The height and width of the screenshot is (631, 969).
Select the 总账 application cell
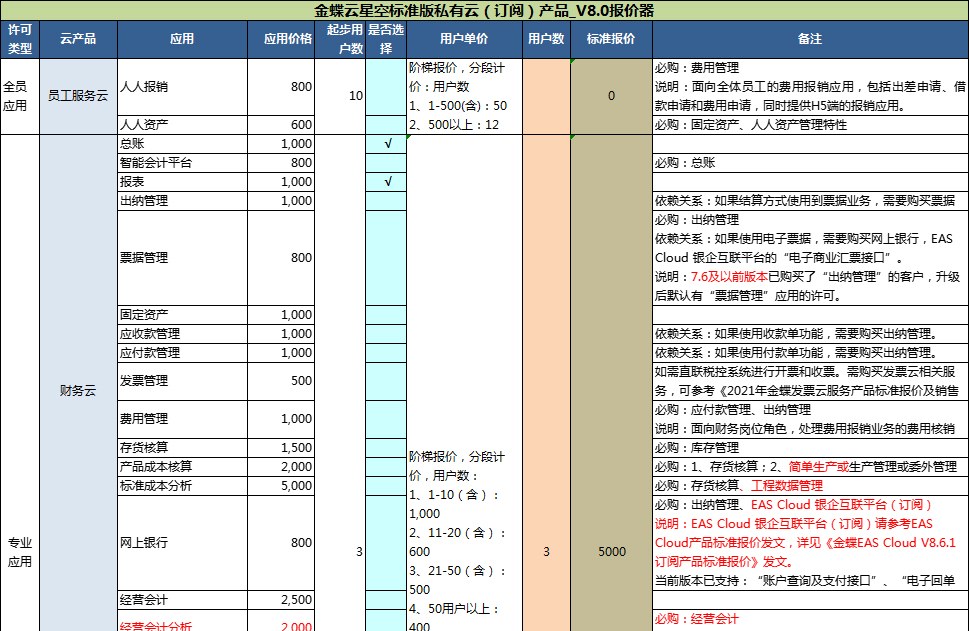coord(182,144)
